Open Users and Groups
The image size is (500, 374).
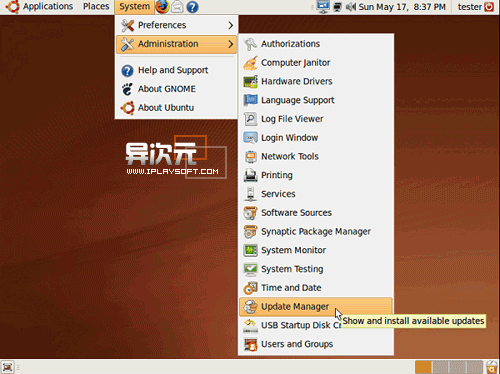(x=316, y=344)
